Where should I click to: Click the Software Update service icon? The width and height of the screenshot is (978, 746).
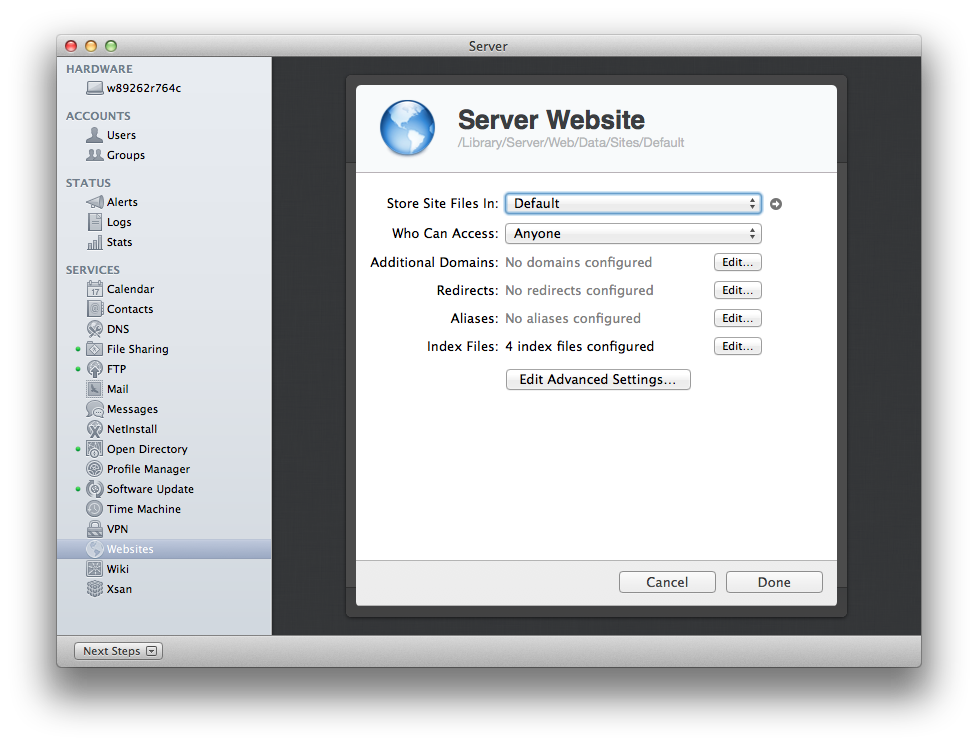(95, 489)
